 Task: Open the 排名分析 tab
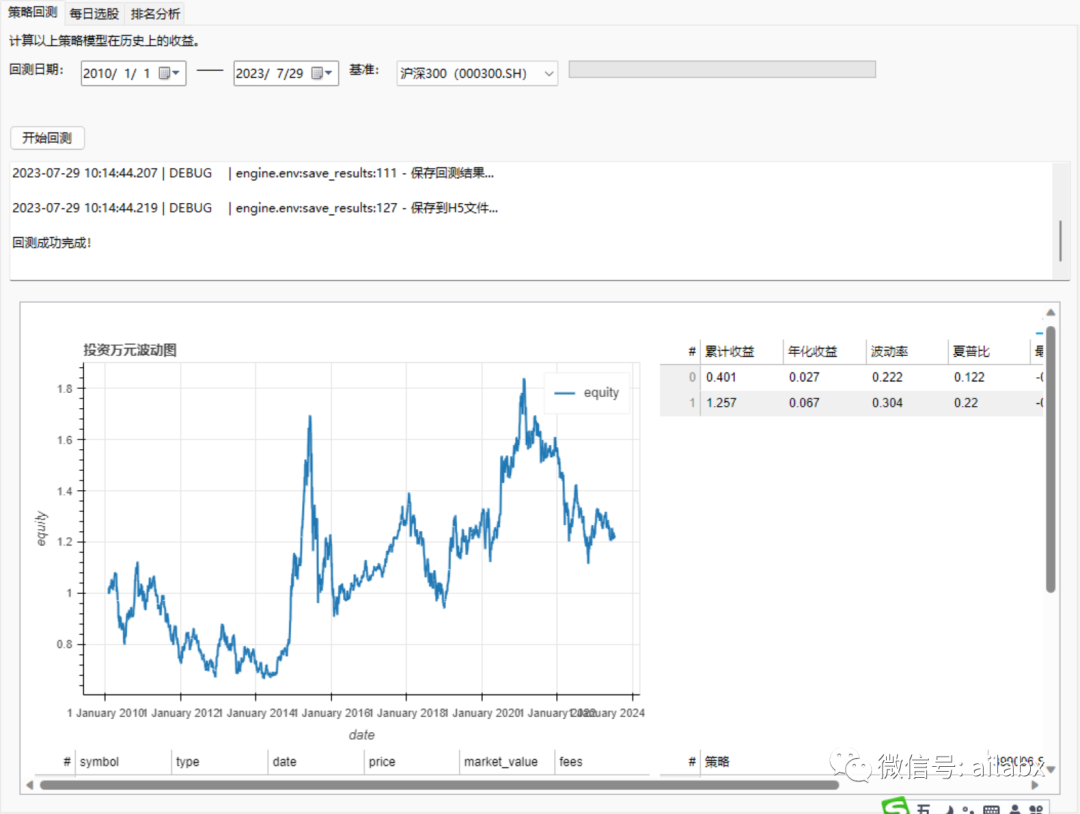(156, 14)
